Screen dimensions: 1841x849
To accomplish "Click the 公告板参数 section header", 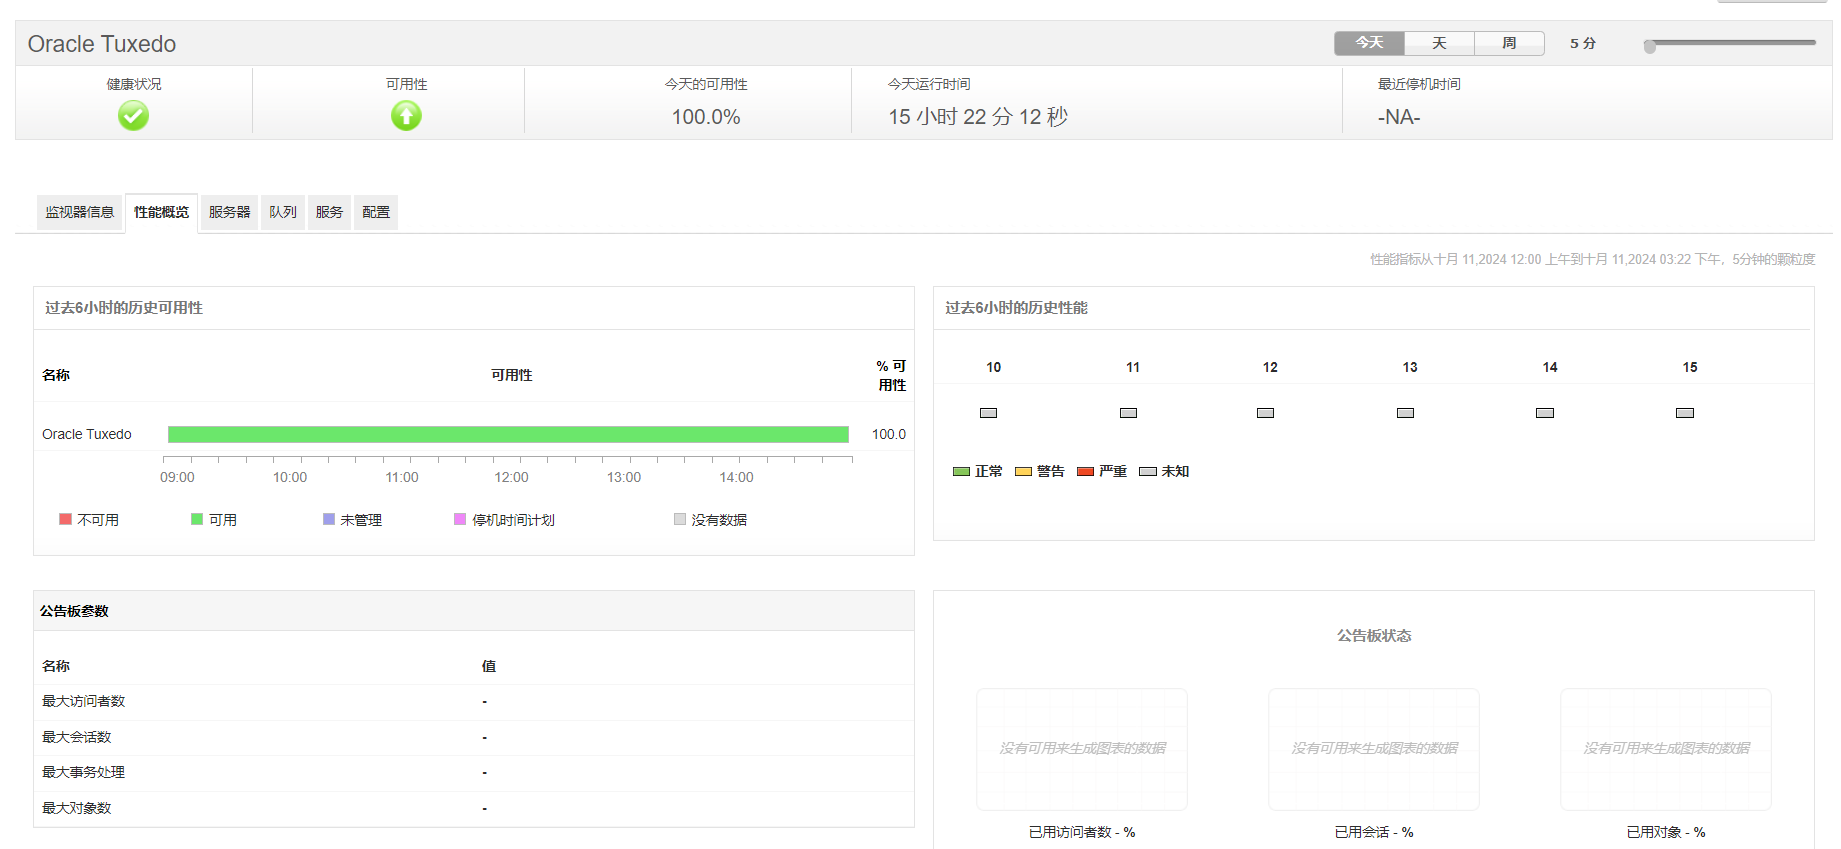I will point(474,611).
